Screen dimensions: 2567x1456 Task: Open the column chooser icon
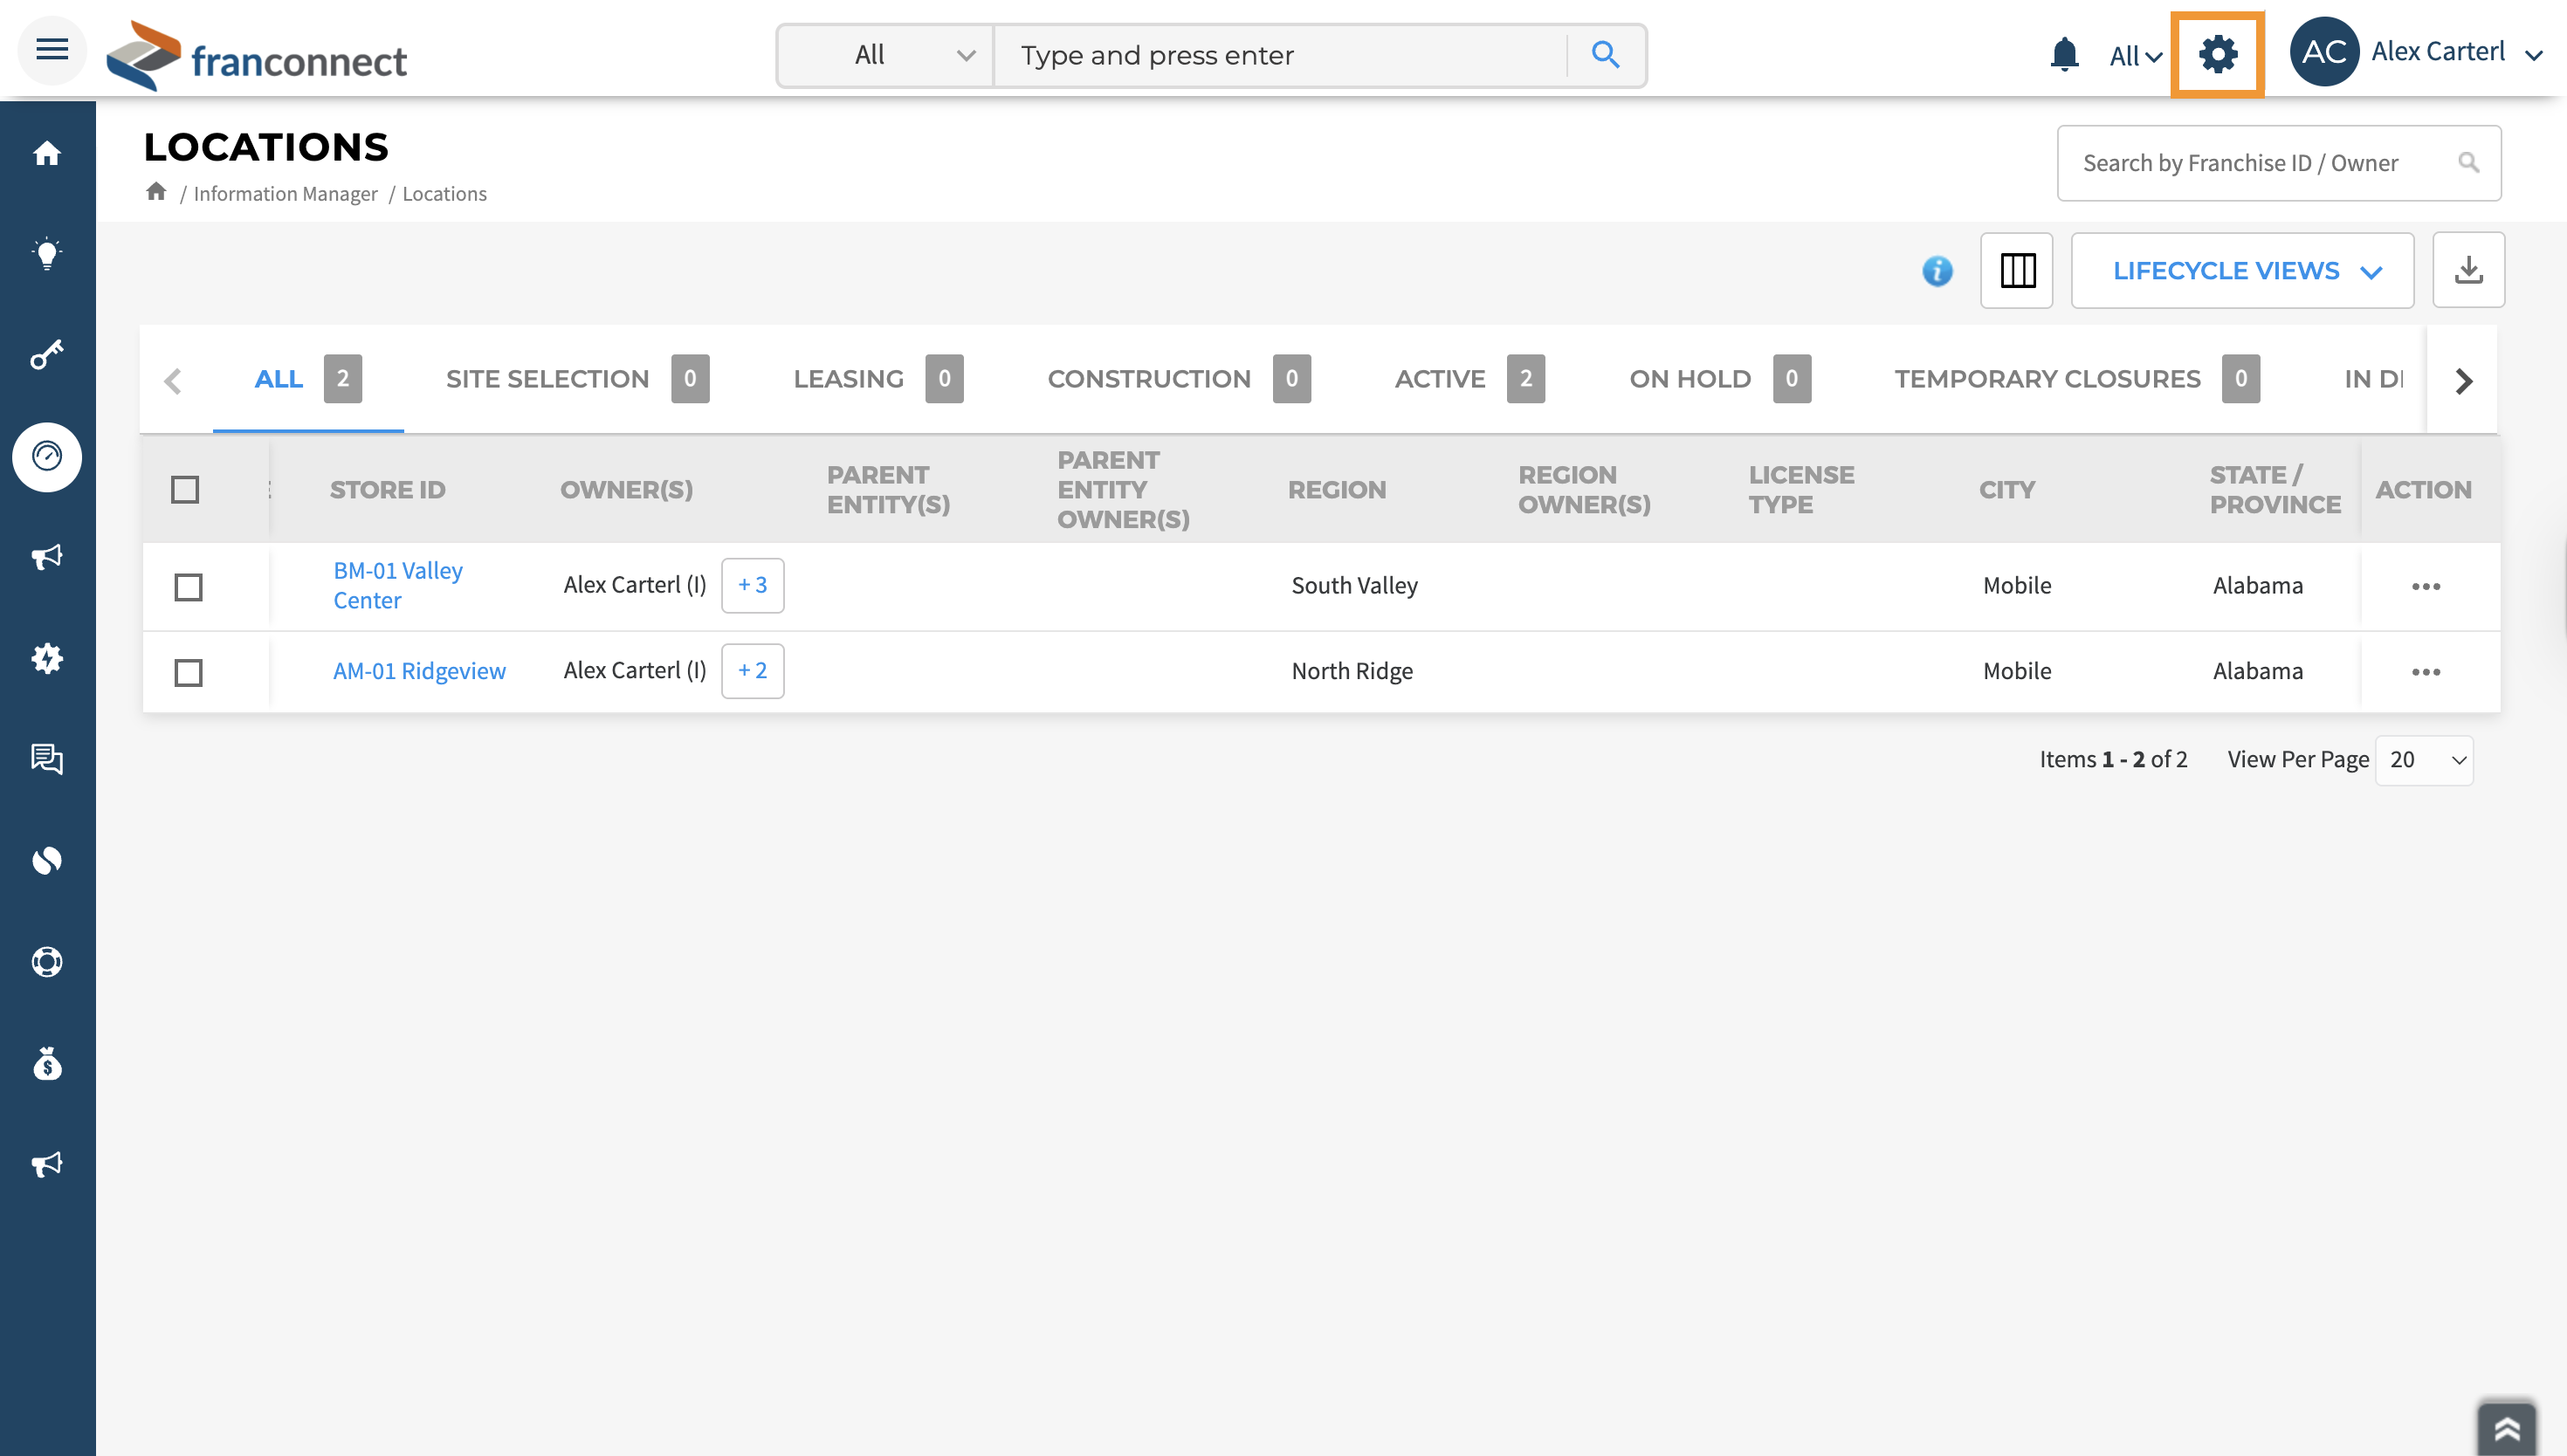[2016, 270]
